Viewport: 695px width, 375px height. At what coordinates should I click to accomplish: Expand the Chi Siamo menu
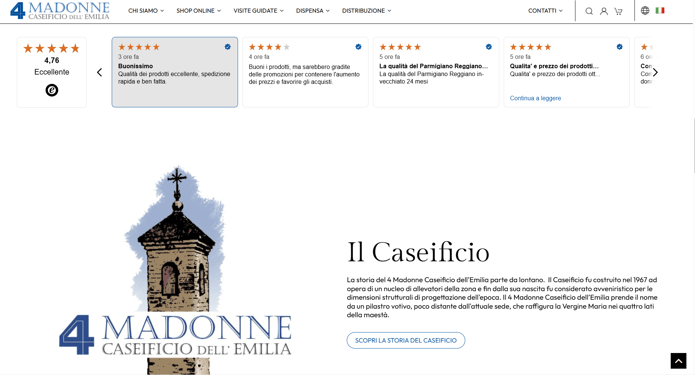pyautogui.click(x=146, y=11)
